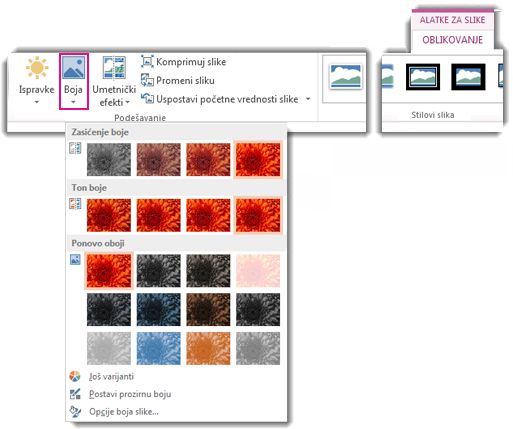Screen dimensions: 513x429
Task: Open Opcije boja slike dialog
Action: click(124, 412)
